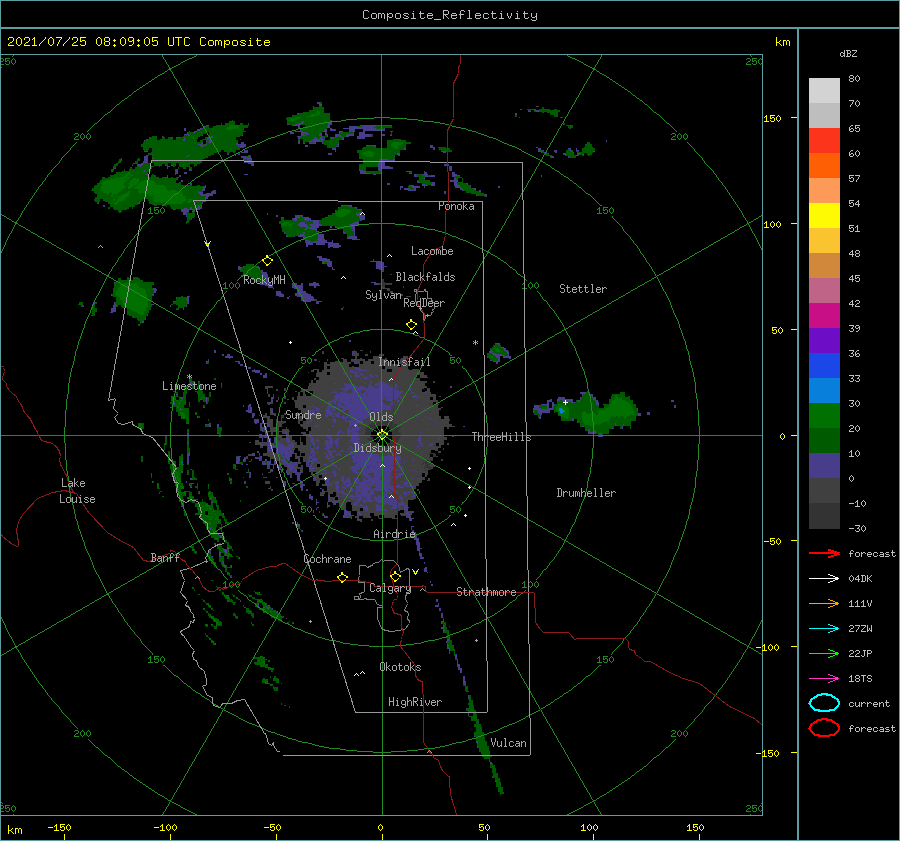Click the Calgary city label

pyautogui.click(x=390, y=588)
